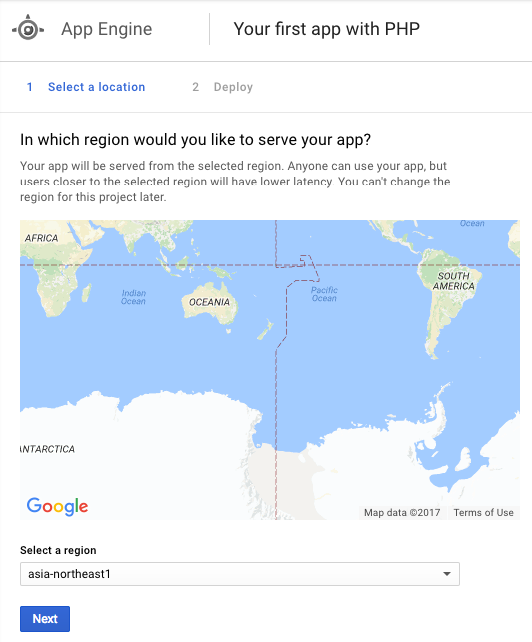Click the App Engine title text
The height and width of the screenshot is (642, 532).
pos(106,29)
